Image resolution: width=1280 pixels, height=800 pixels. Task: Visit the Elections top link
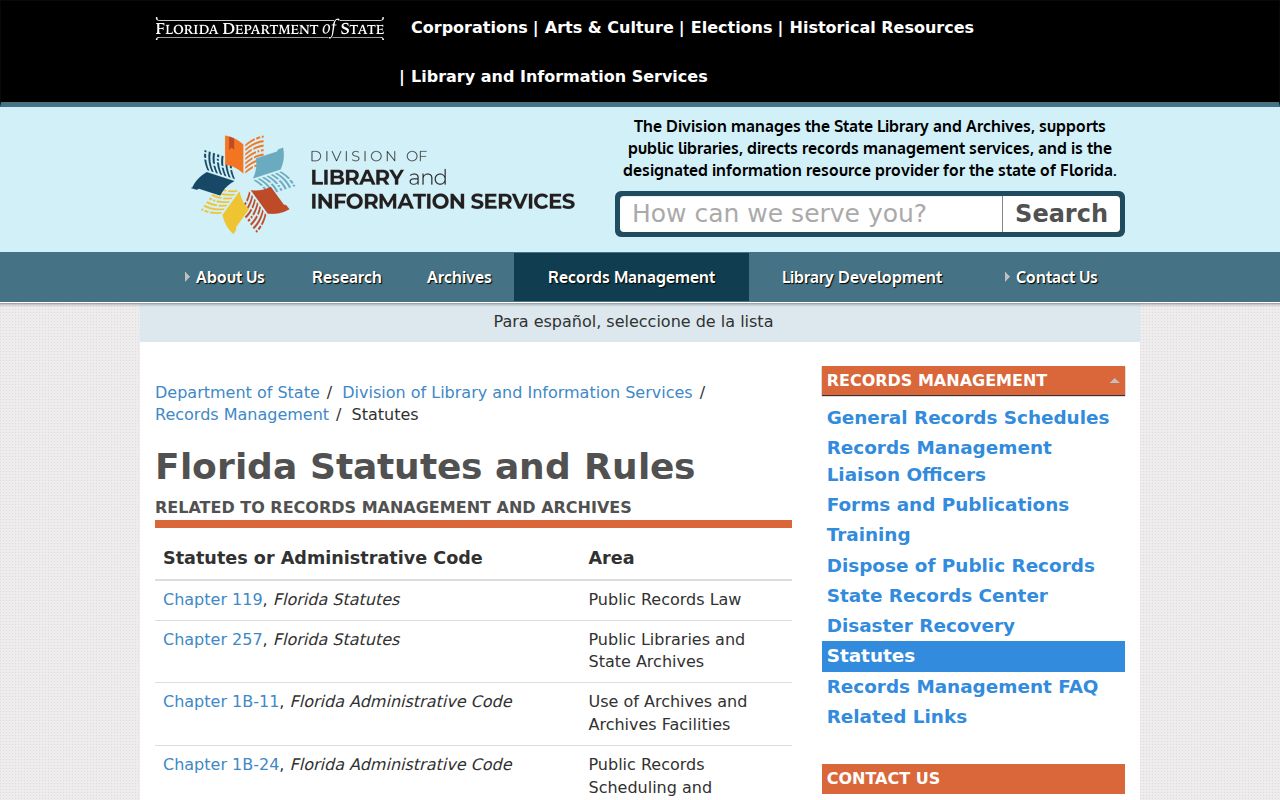pyautogui.click(x=731, y=27)
